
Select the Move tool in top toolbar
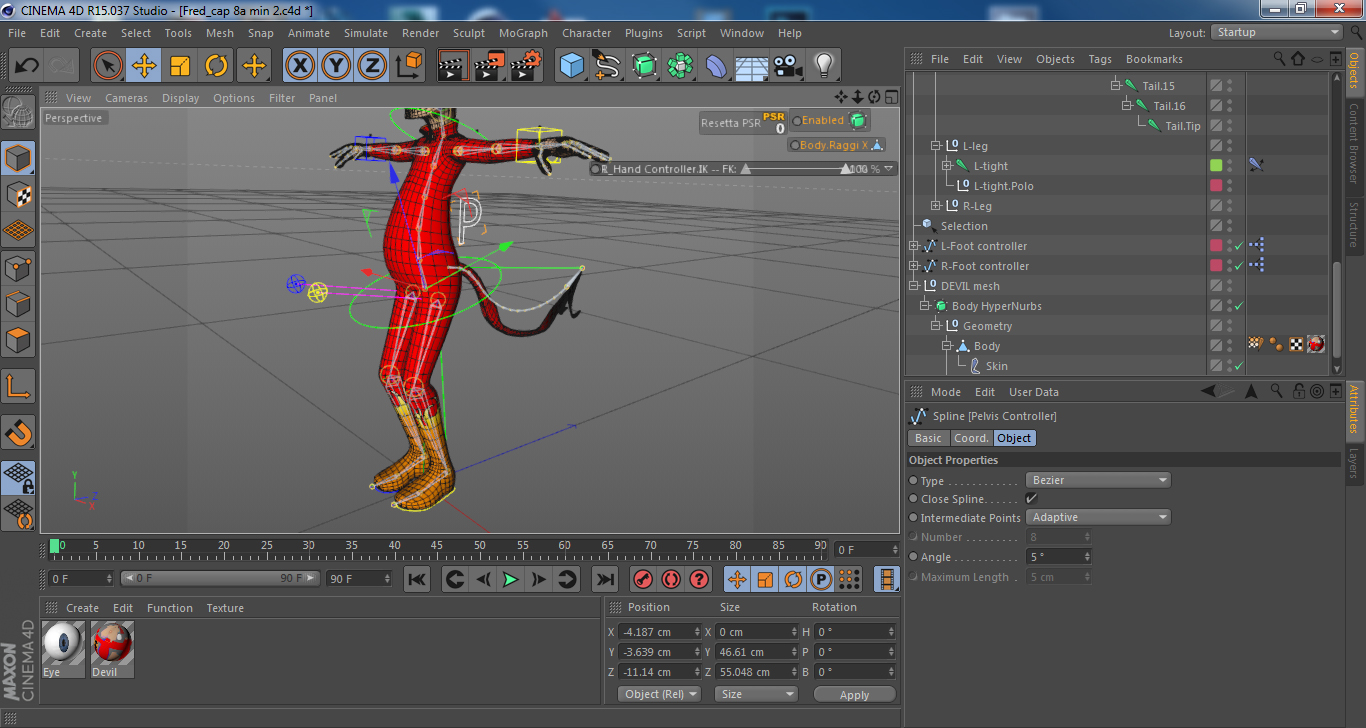(144, 66)
